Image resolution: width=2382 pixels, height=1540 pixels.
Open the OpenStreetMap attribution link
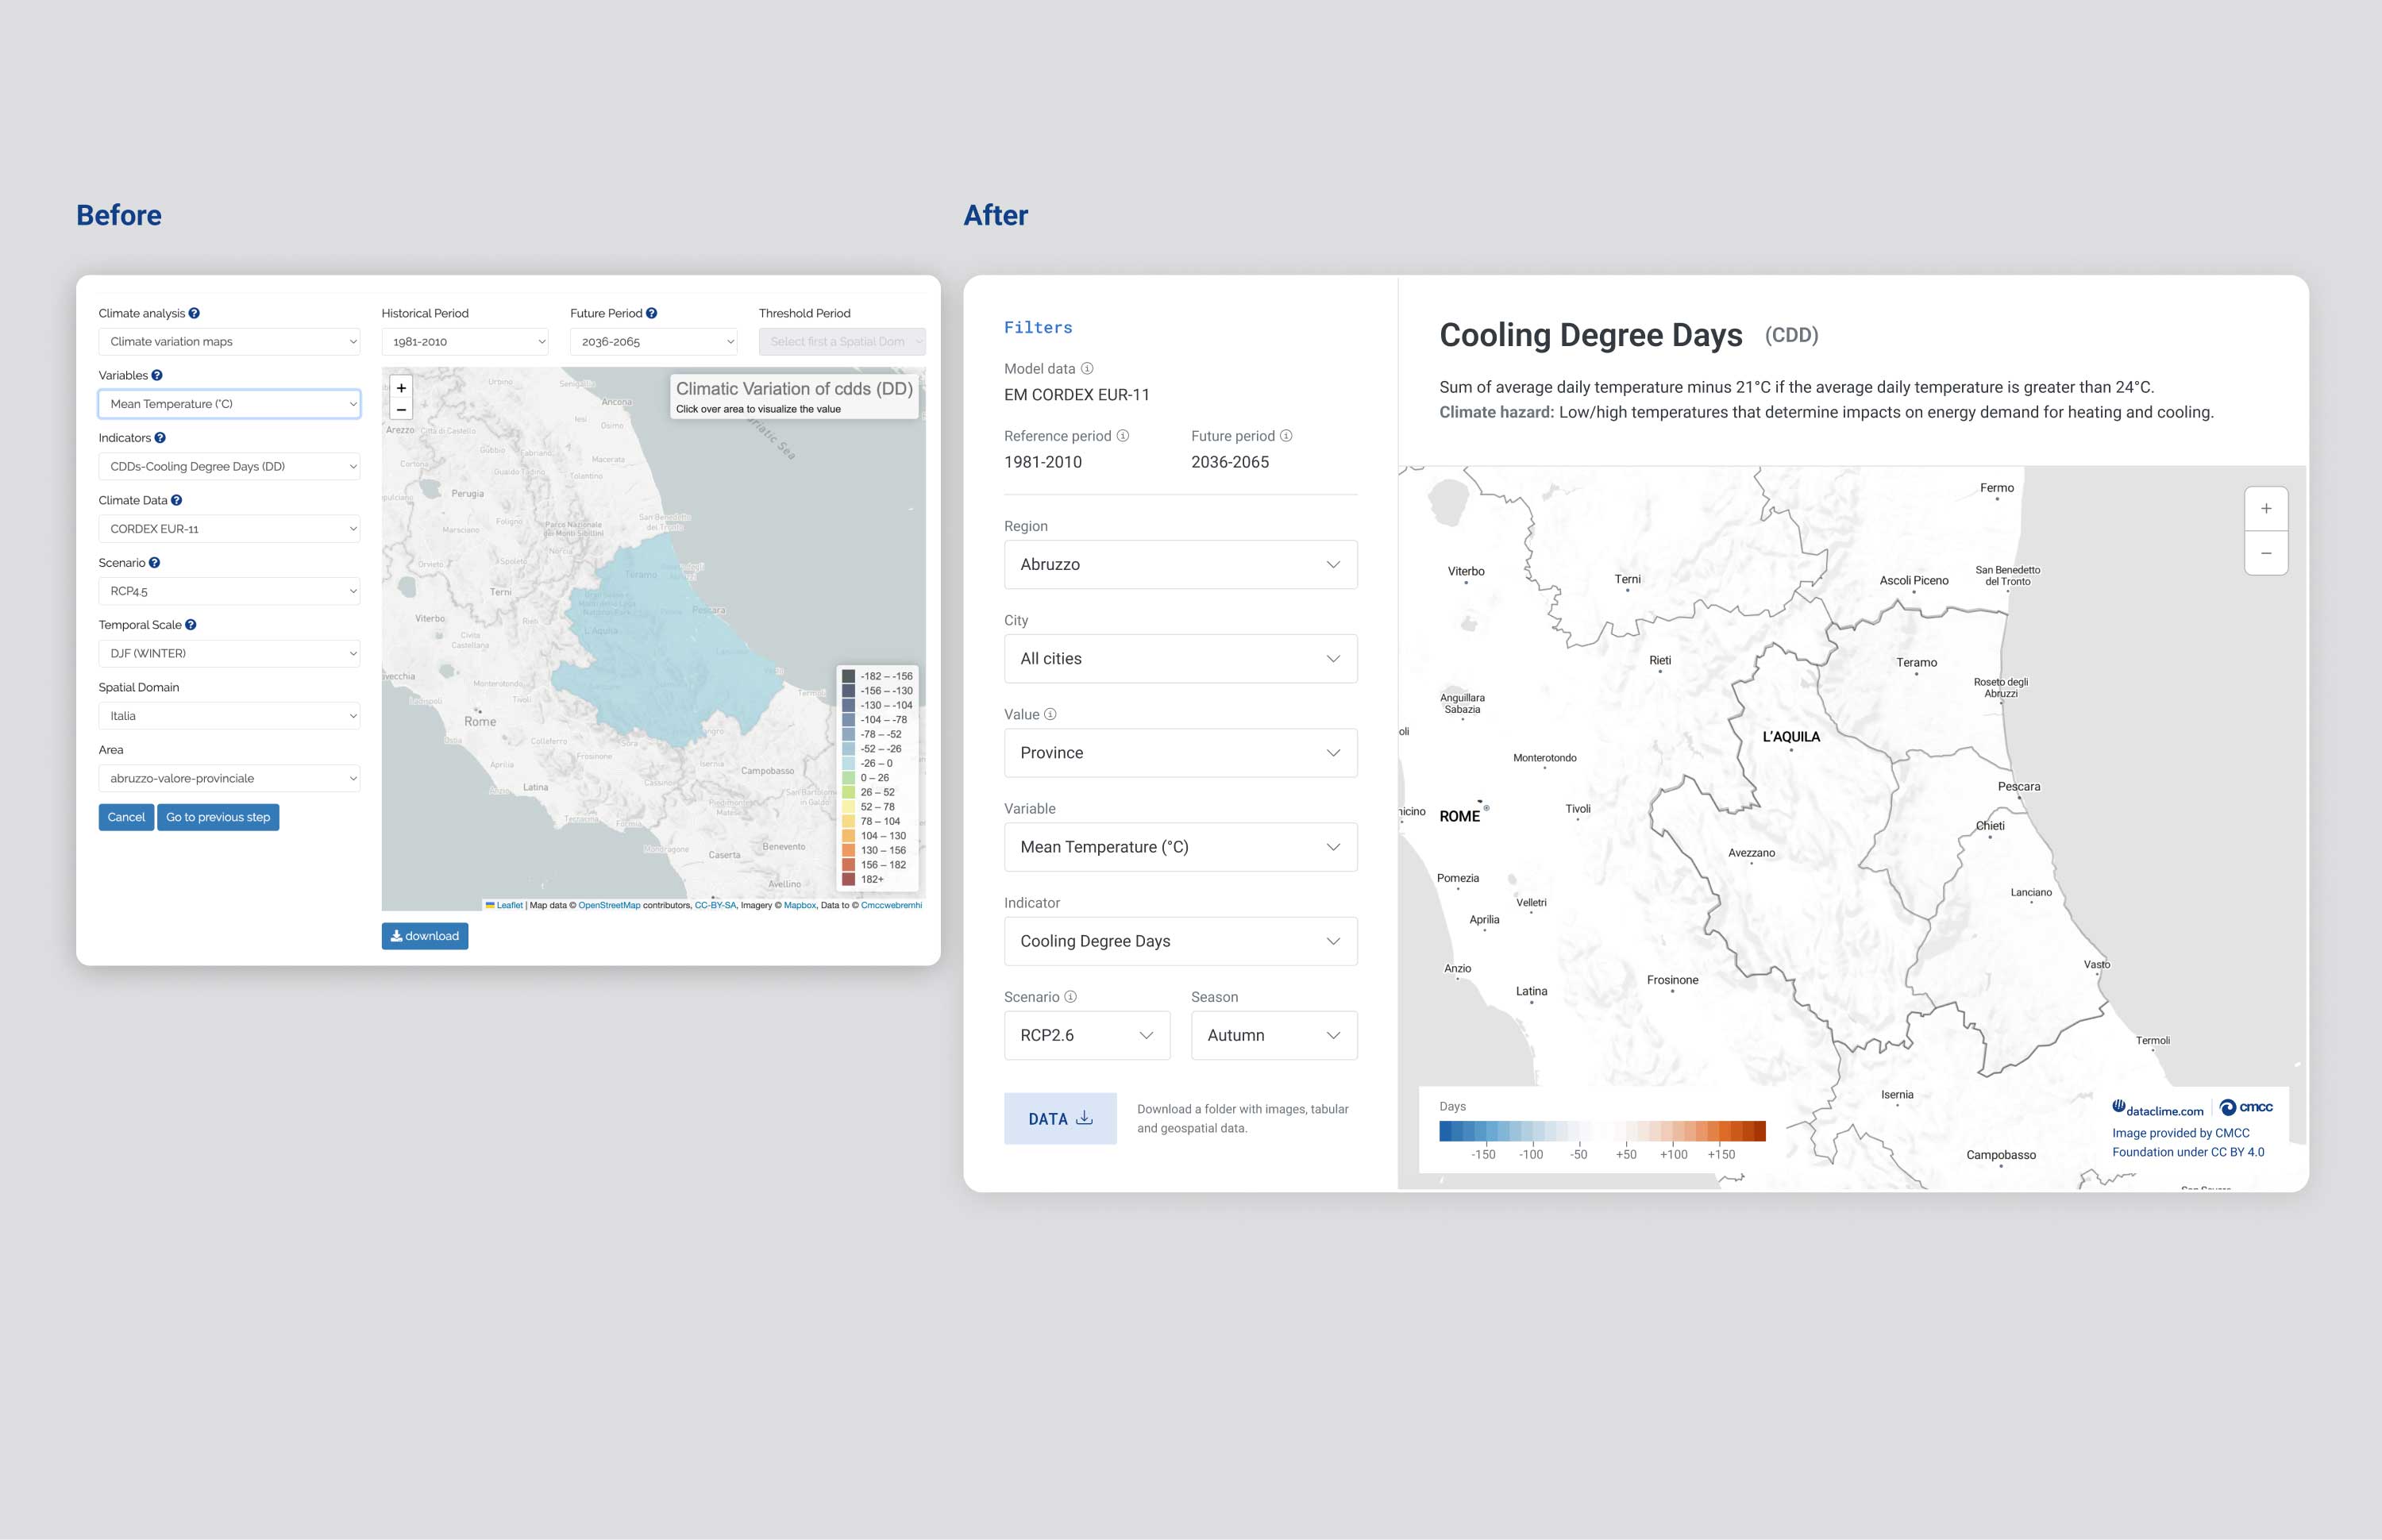coord(610,905)
